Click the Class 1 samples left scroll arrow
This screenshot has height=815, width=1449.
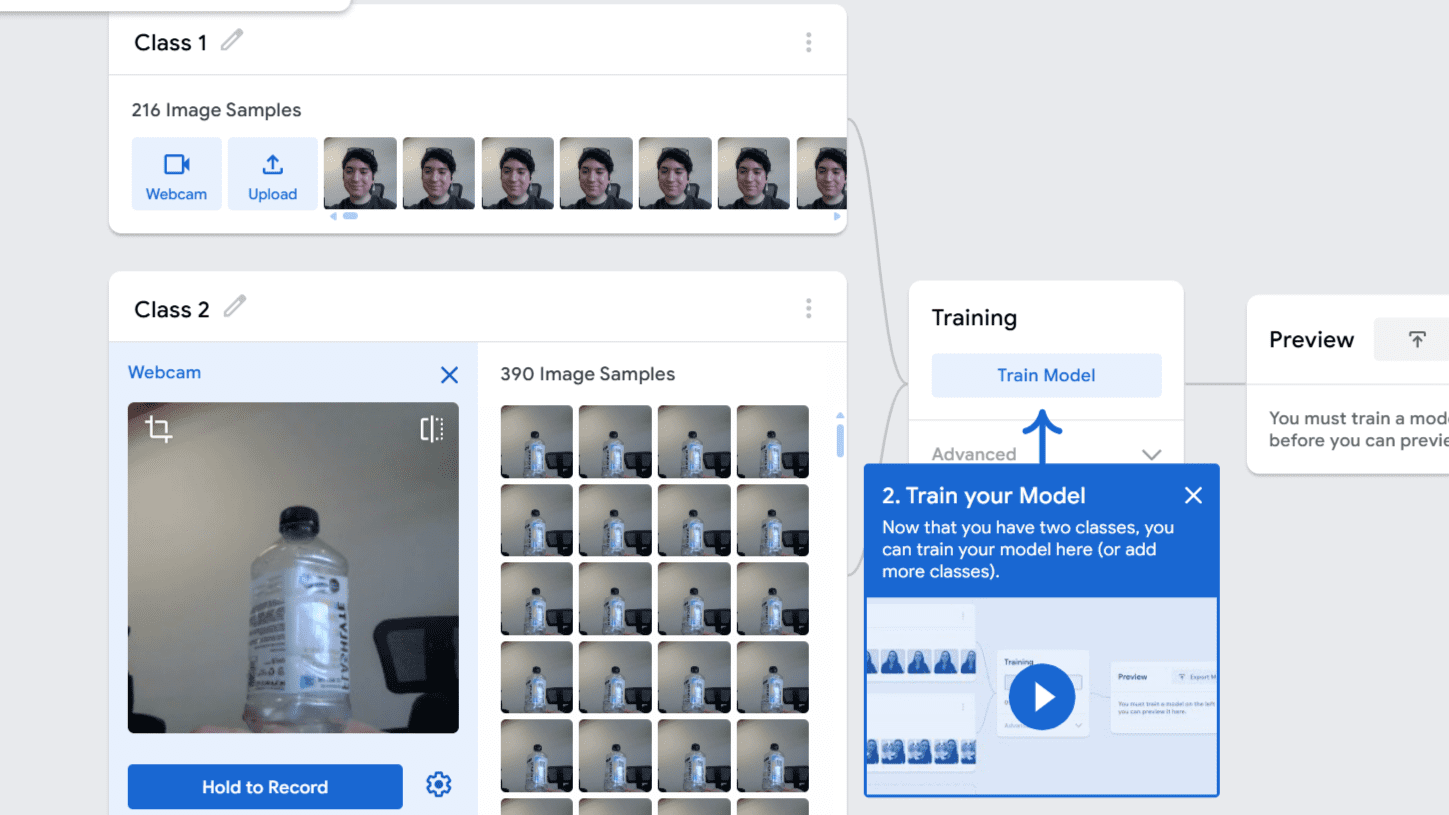(x=333, y=216)
